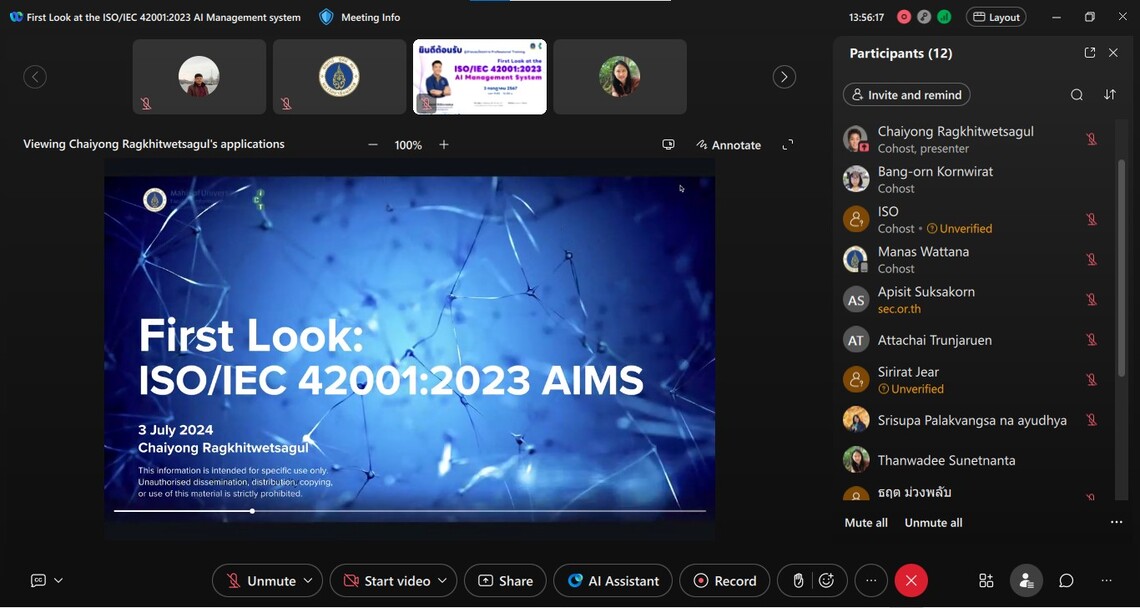Click the sort participants icon
Screen dimensions: 1140x608
[1109, 95]
